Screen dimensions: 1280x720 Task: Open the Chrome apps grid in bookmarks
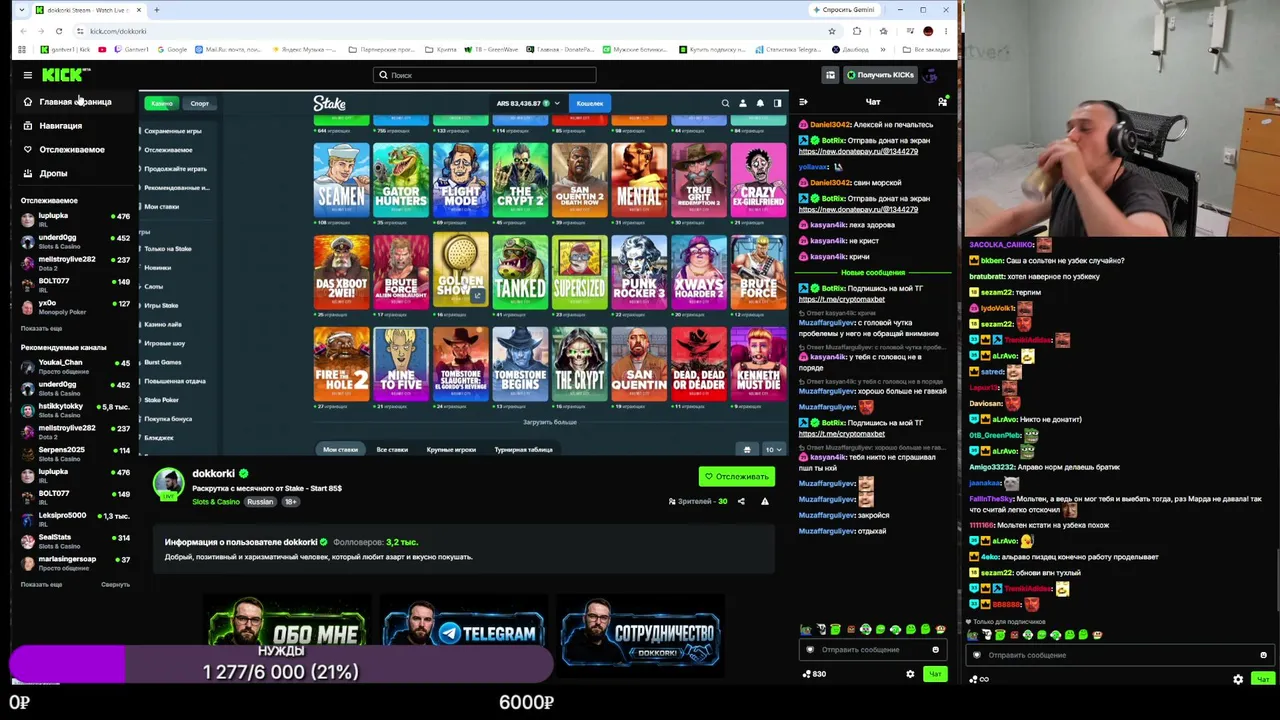[x=22, y=49]
